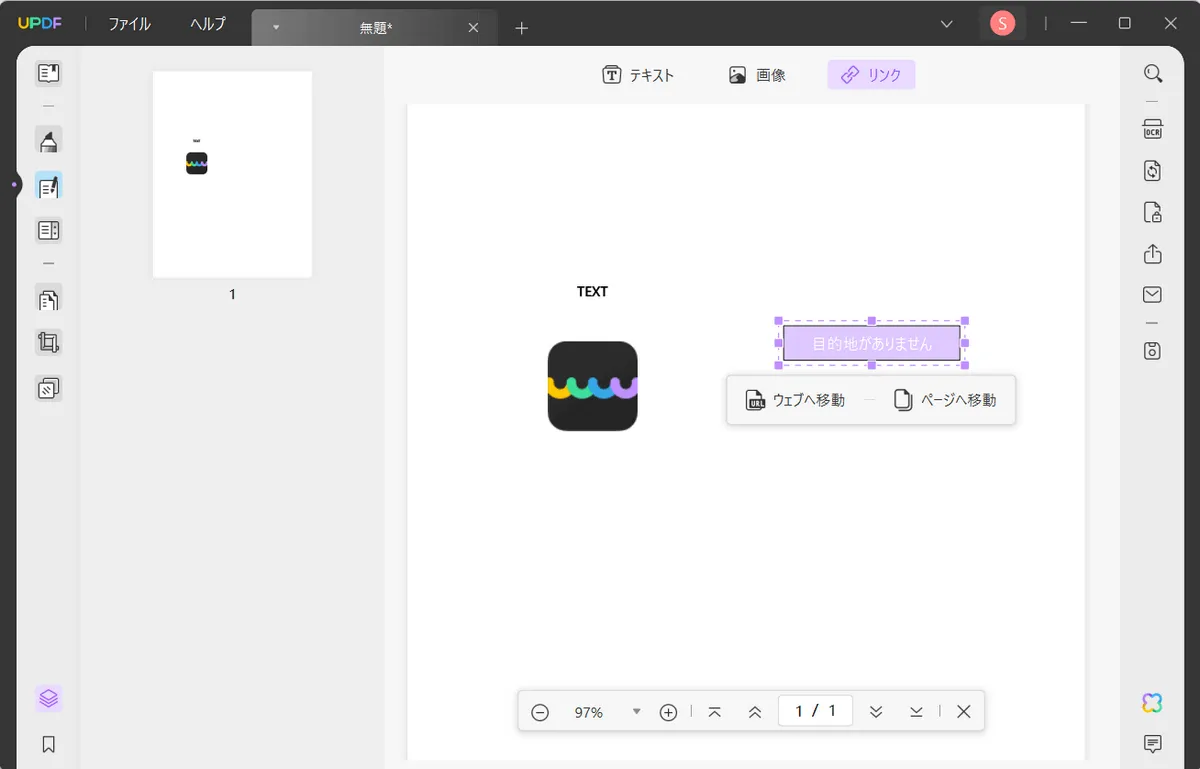Open the ヘルプ menu
This screenshot has width=1200, height=769.
(x=208, y=24)
